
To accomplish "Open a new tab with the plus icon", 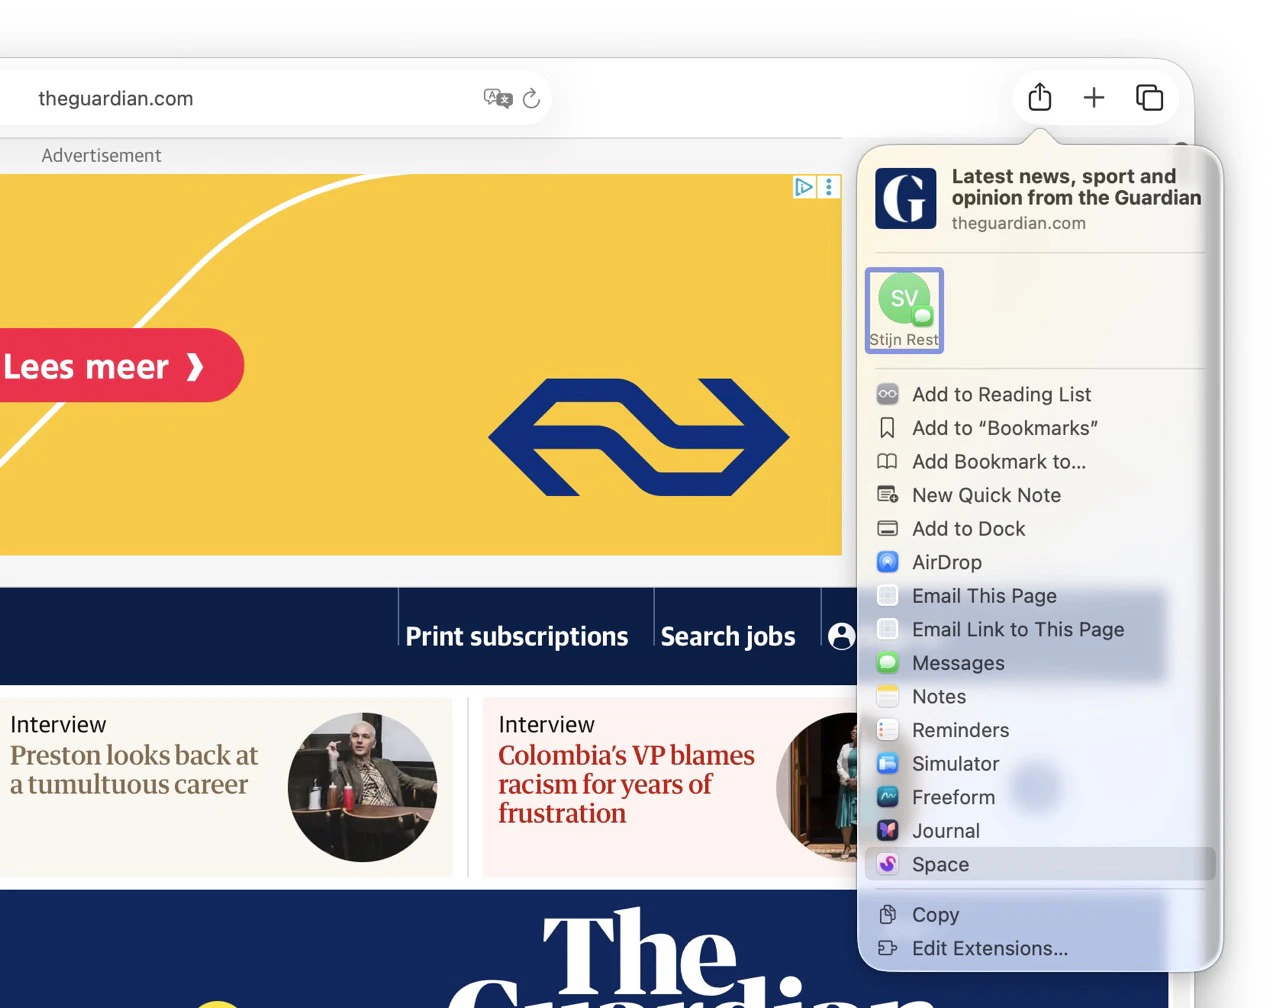I will 1094,97.
